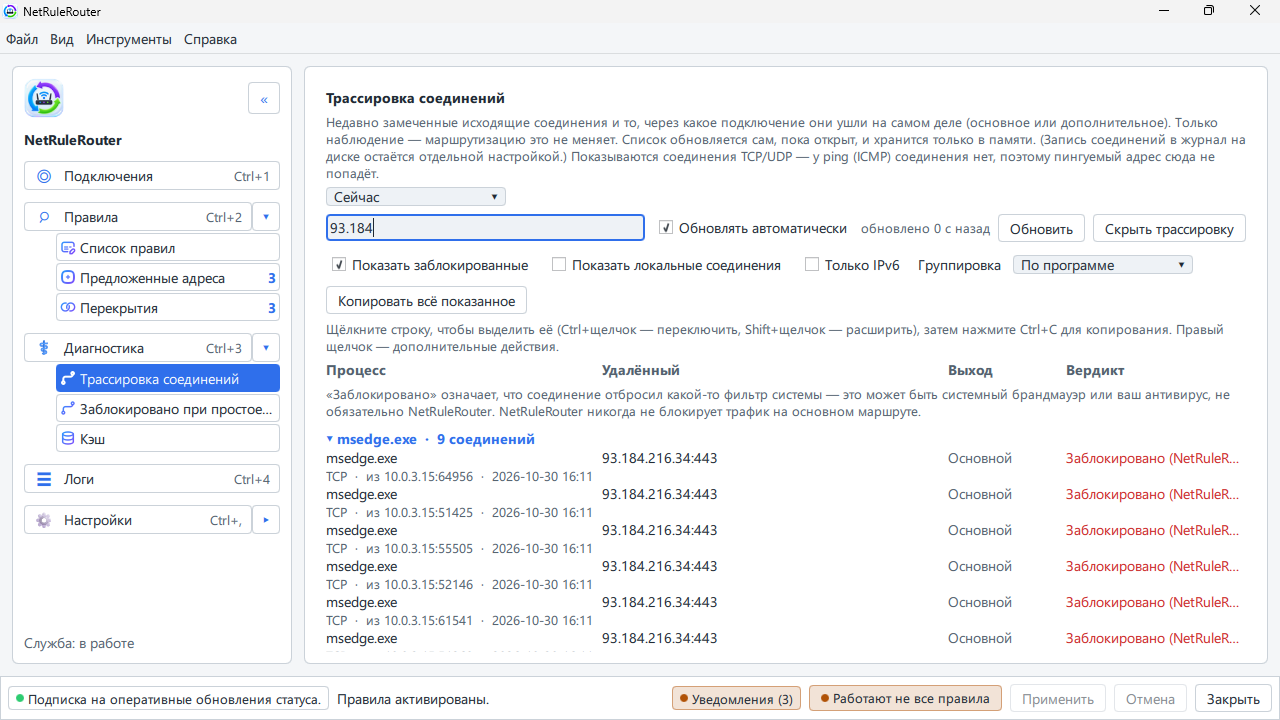1280x720 pixels.
Task: Collapse the msedge.exe connections group
Action: pos(330,439)
